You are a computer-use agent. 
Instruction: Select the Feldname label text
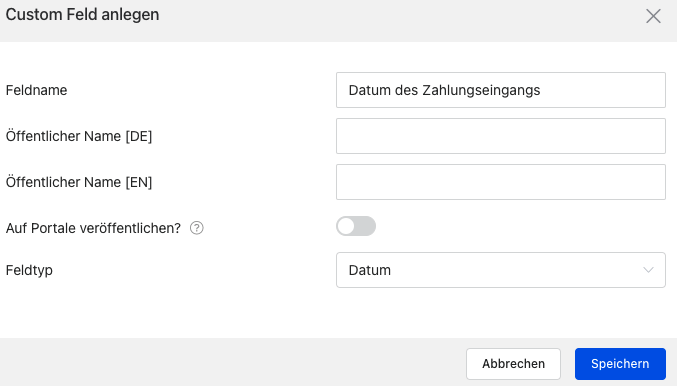[36, 90]
